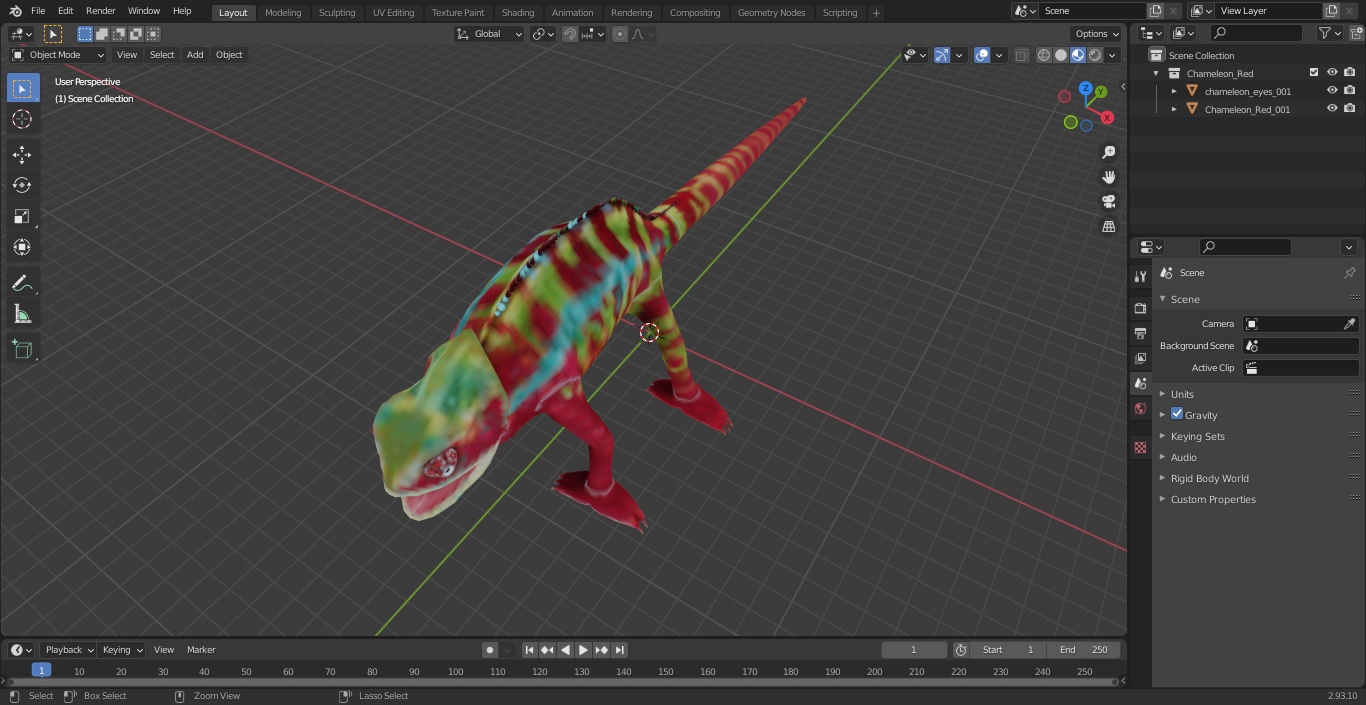Add a new workspace with plus
This screenshot has width=1366, height=705.
coord(876,13)
